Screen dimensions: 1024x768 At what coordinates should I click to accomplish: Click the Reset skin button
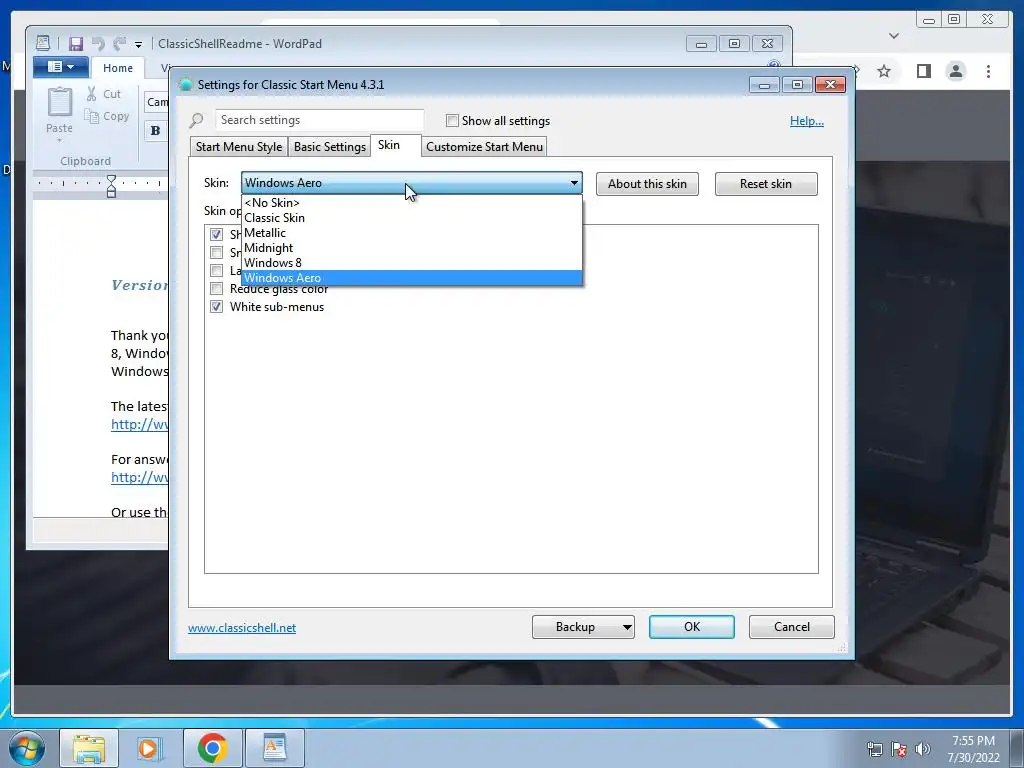(765, 184)
